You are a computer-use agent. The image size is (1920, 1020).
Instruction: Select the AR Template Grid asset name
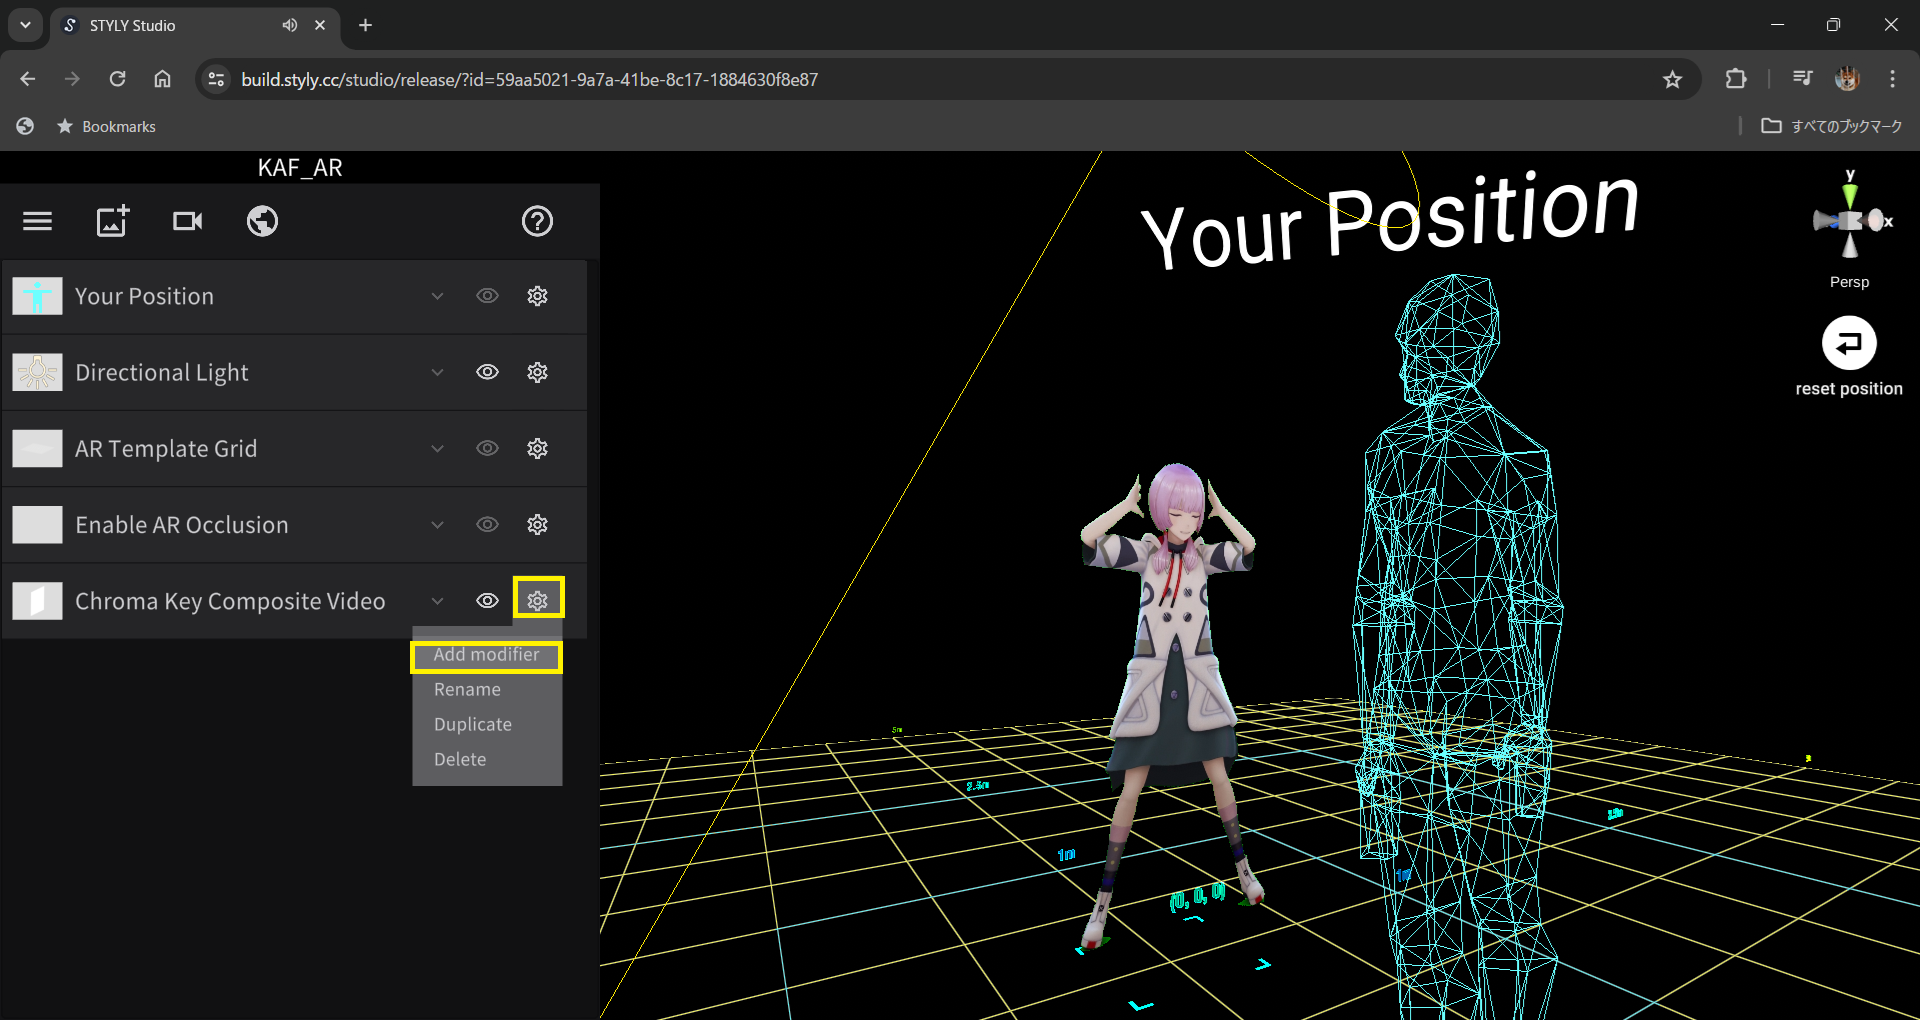point(166,448)
